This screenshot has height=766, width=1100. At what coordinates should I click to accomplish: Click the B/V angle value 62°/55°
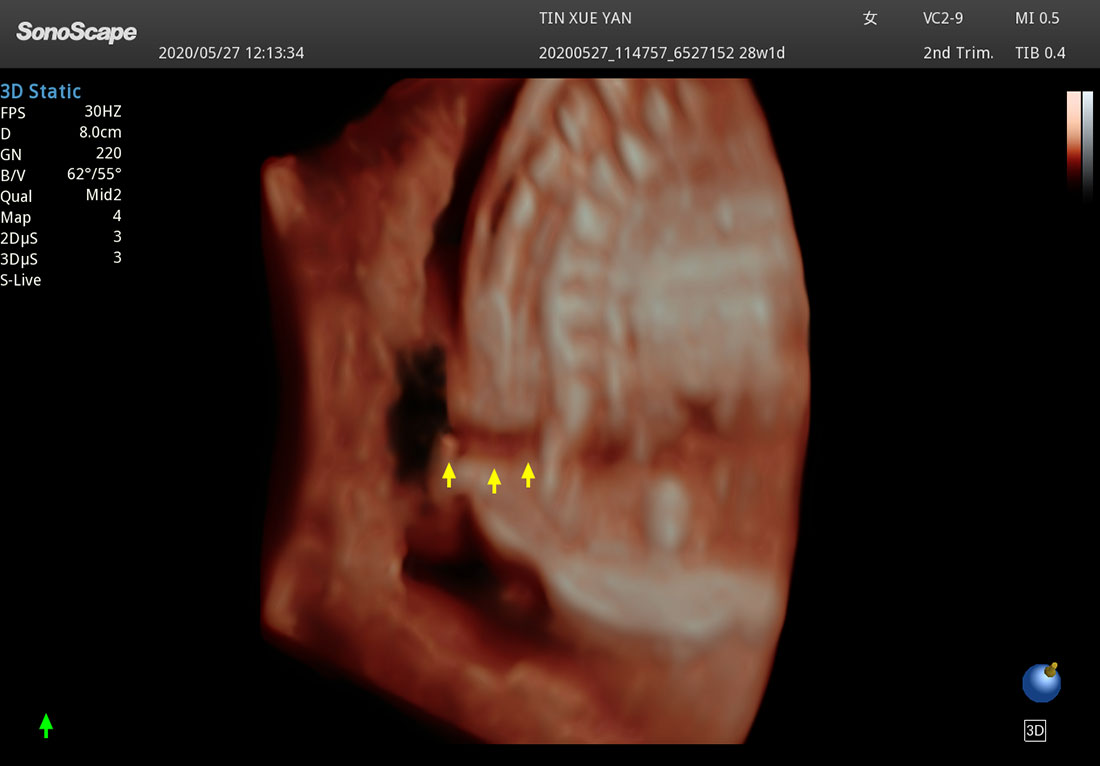click(94, 174)
